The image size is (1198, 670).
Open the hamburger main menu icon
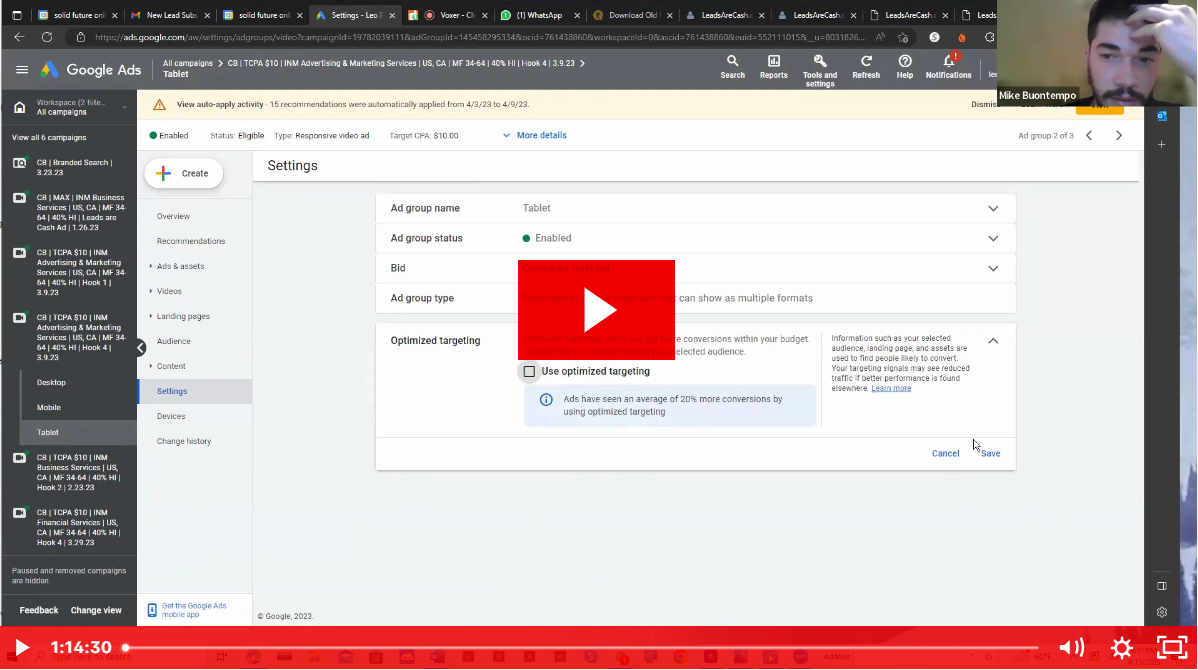coord(22,70)
